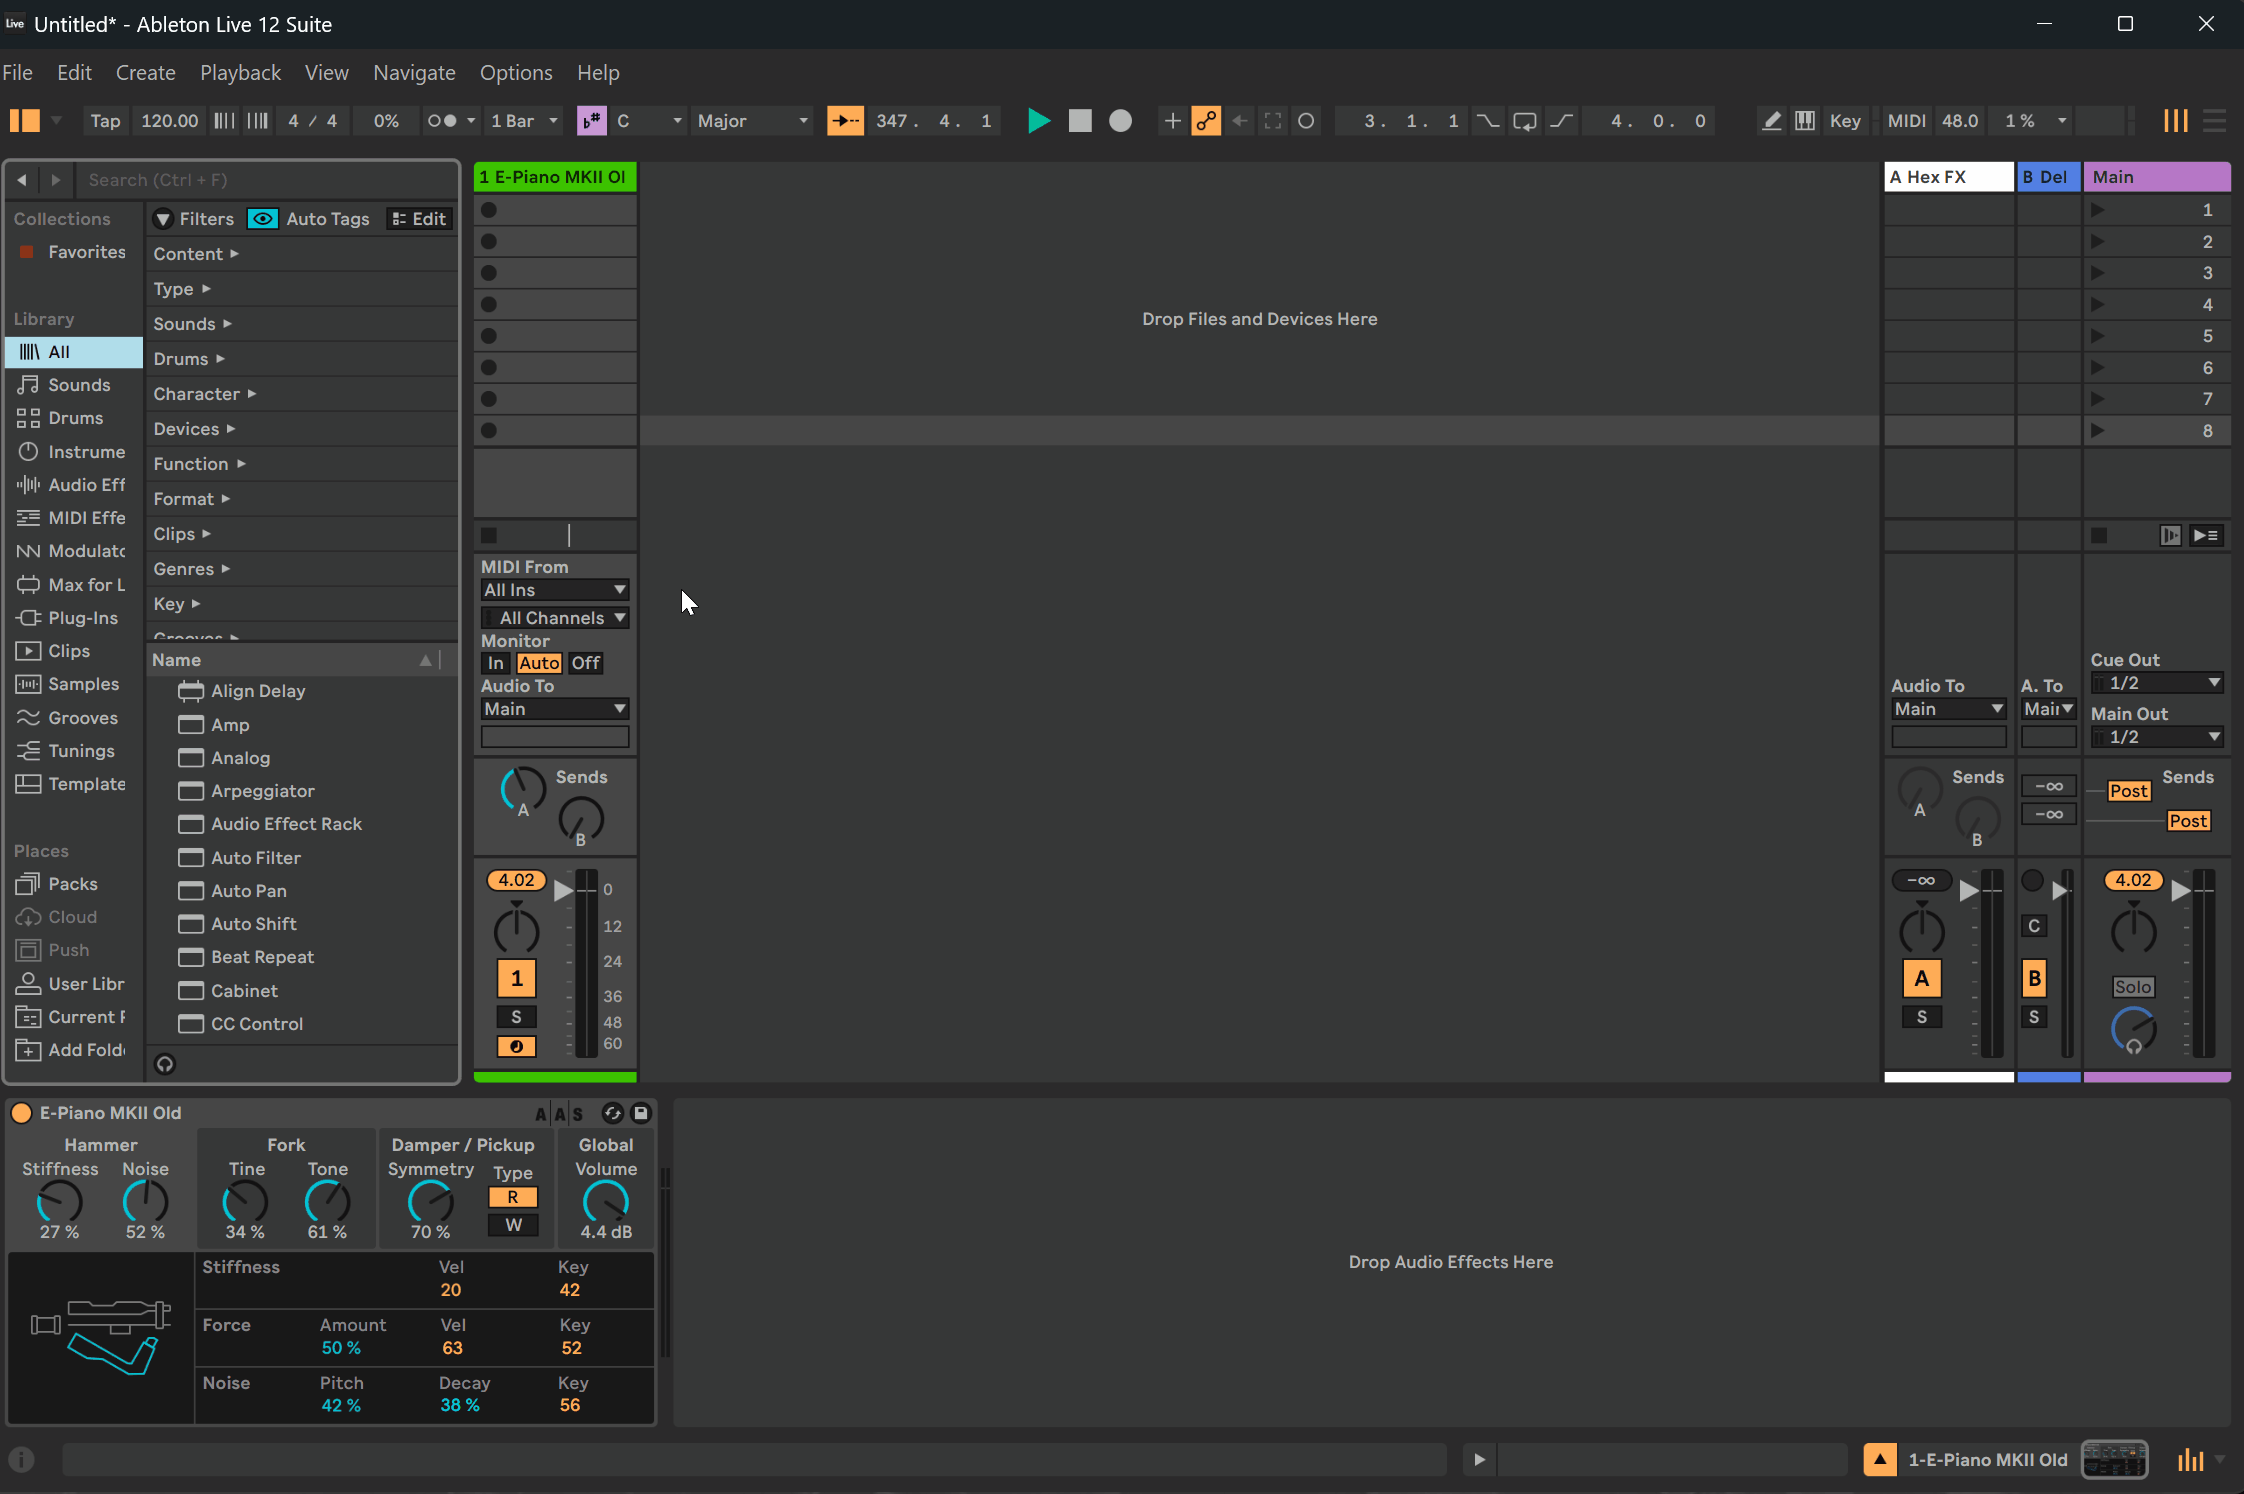The height and width of the screenshot is (1494, 2244).
Task: Set Monitor to In
Action: point(496,663)
